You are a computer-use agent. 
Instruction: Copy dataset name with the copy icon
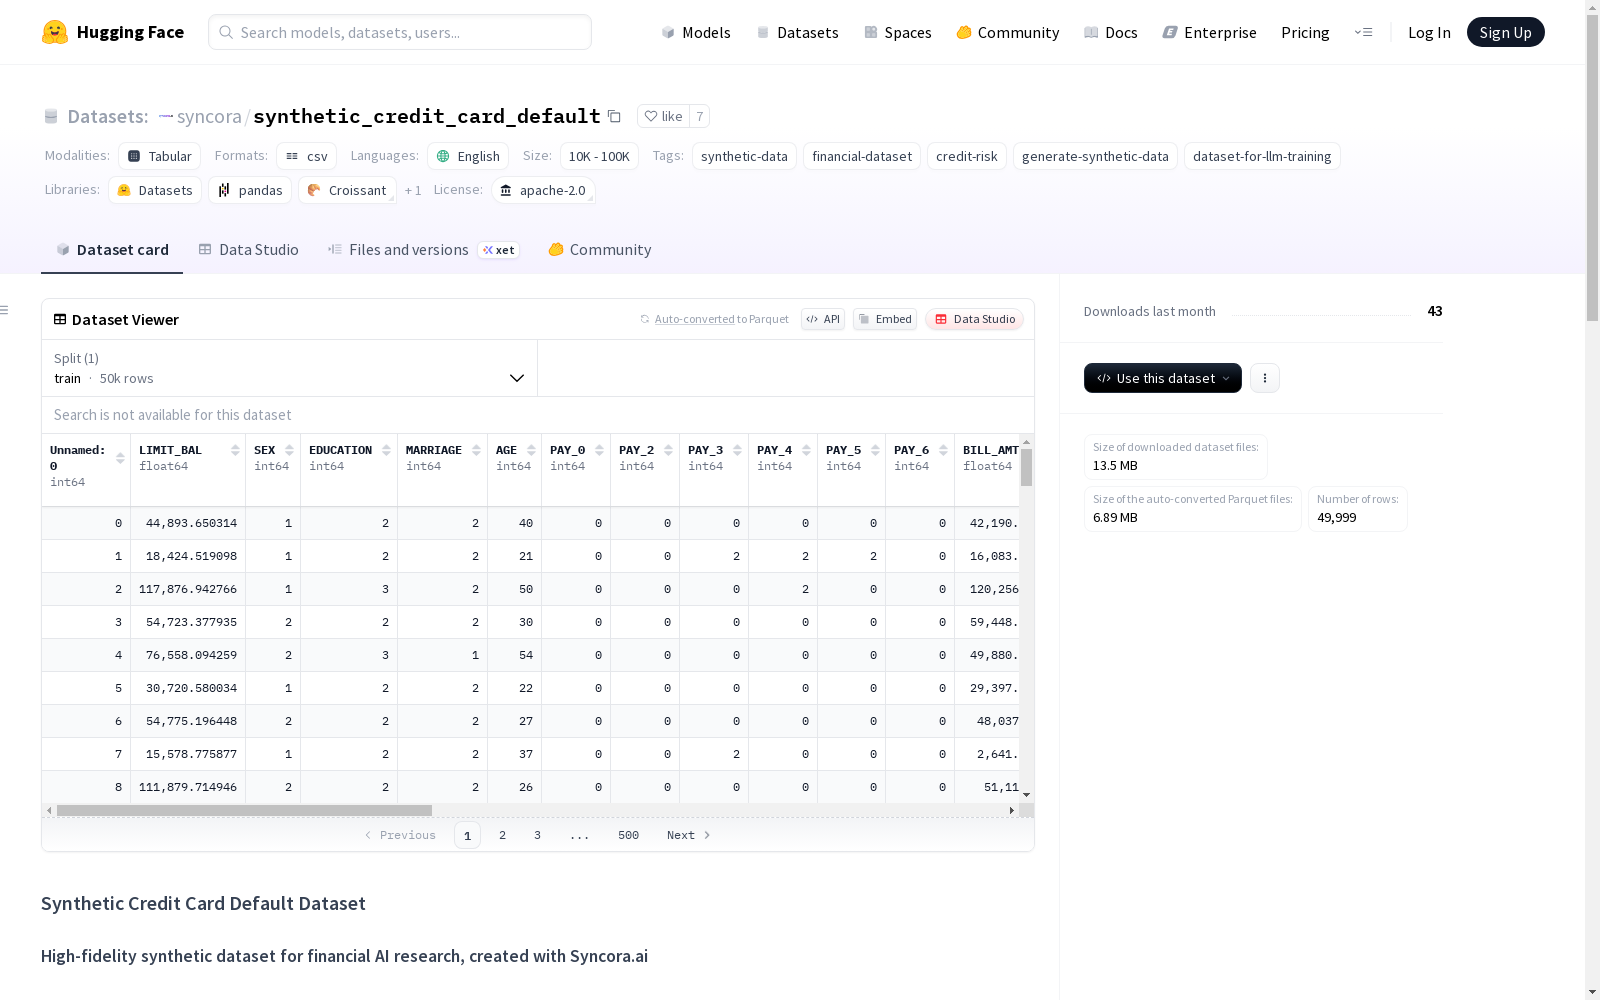(614, 116)
